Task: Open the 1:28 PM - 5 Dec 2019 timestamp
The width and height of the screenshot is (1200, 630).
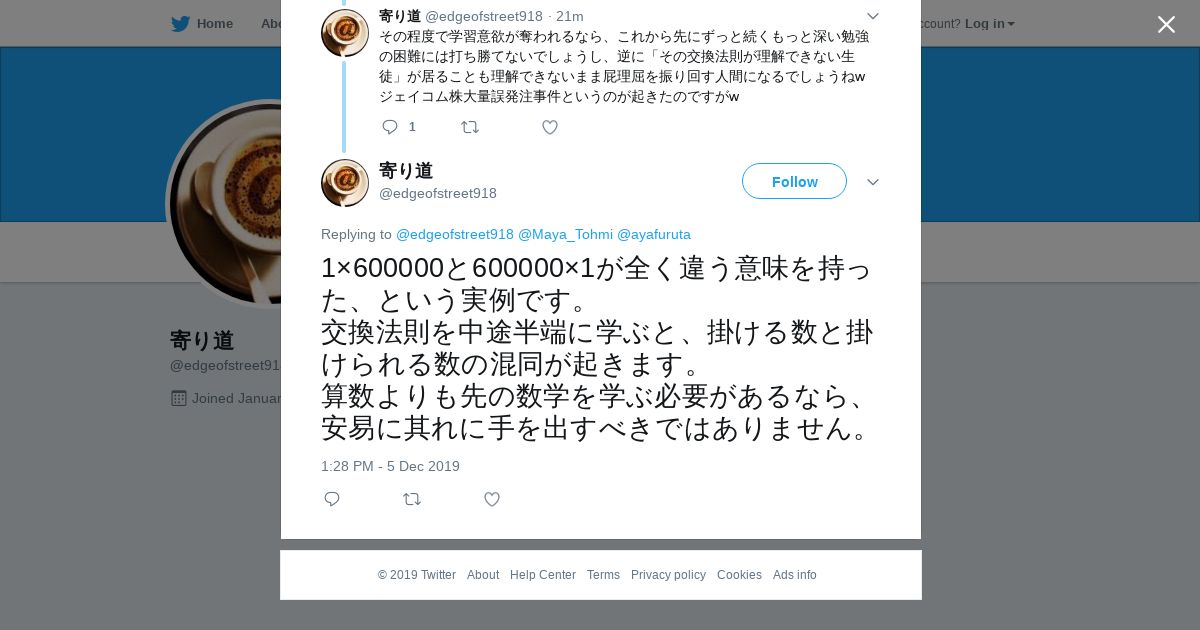Action: tap(390, 466)
